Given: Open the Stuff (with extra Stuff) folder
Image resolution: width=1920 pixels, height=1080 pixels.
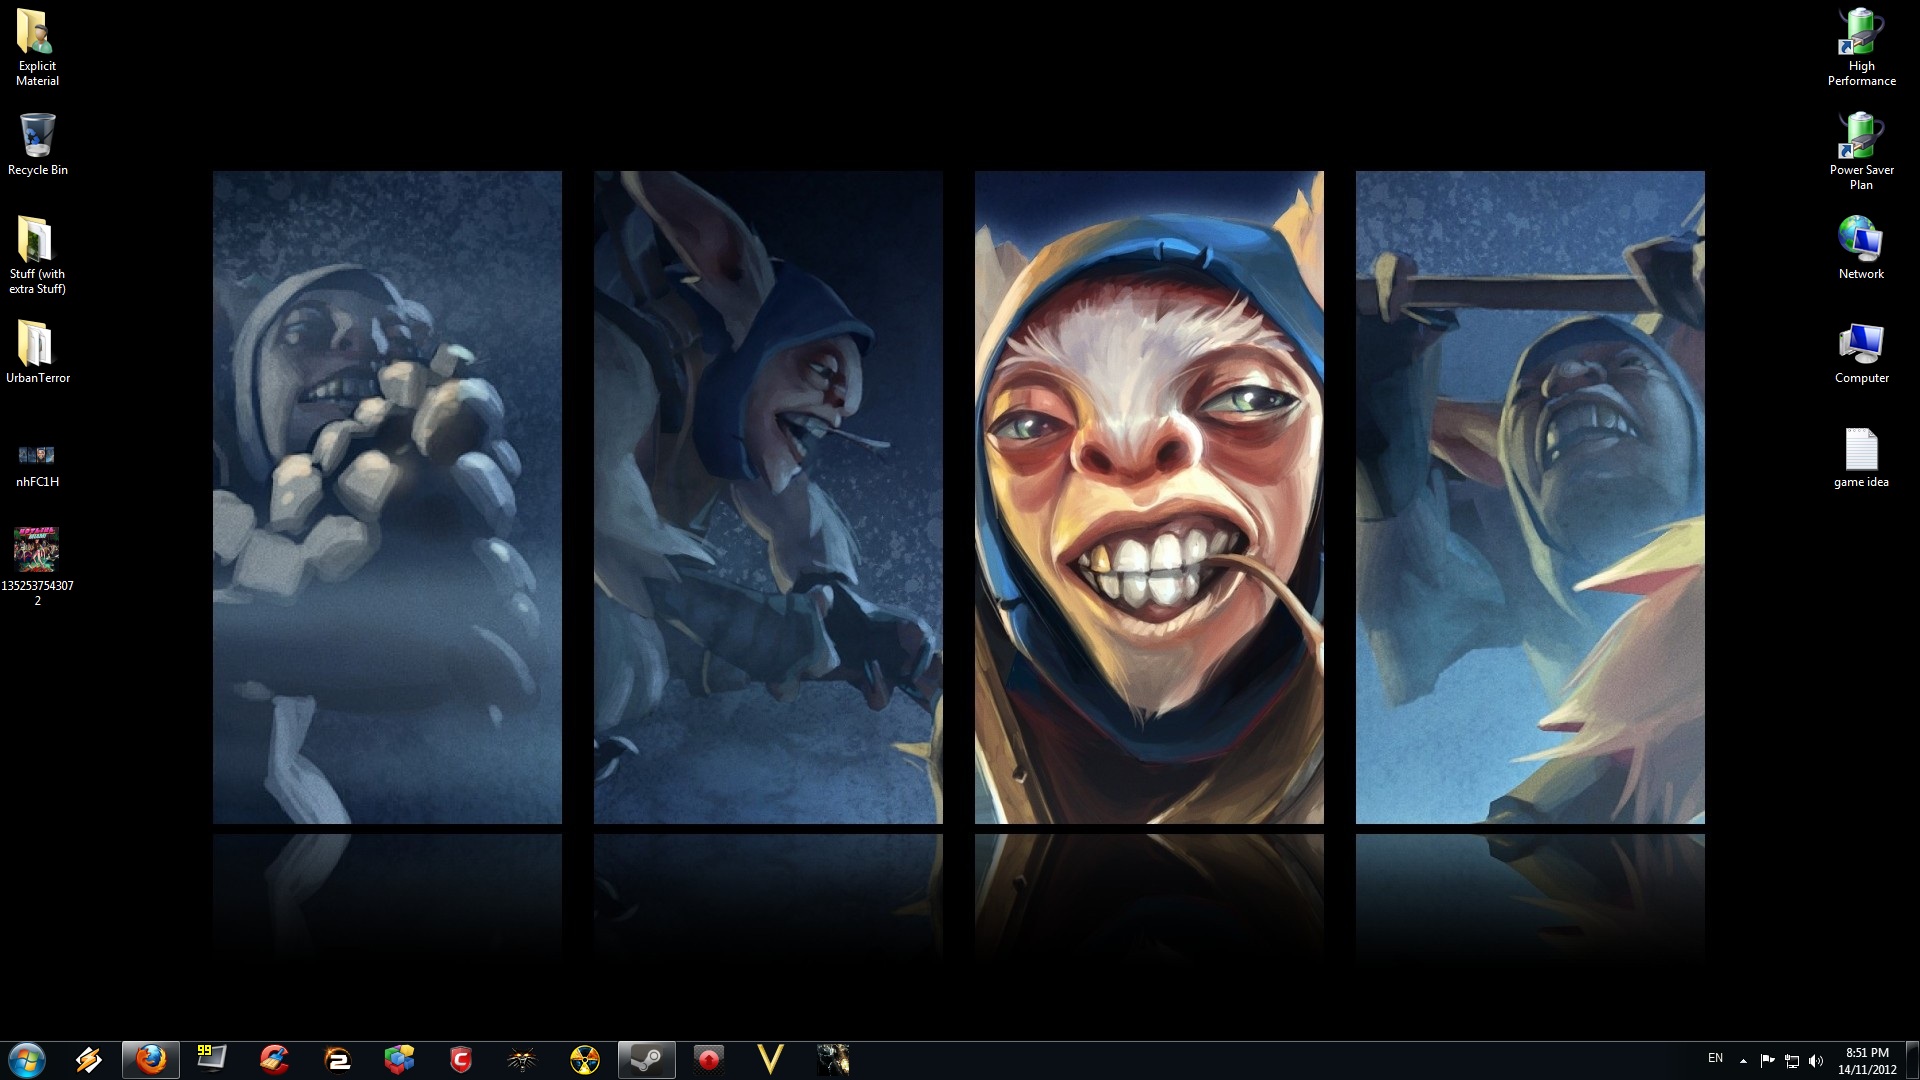Looking at the screenshot, I should [x=37, y=254].
